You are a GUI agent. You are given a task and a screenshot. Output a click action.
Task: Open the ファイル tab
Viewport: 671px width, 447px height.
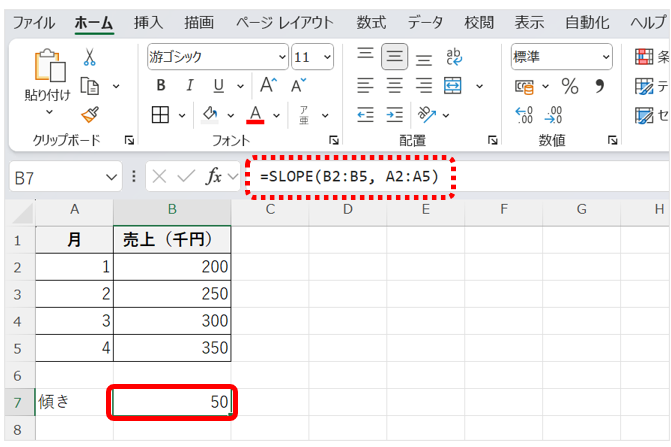pyautogui.click(x=34, y=23)
